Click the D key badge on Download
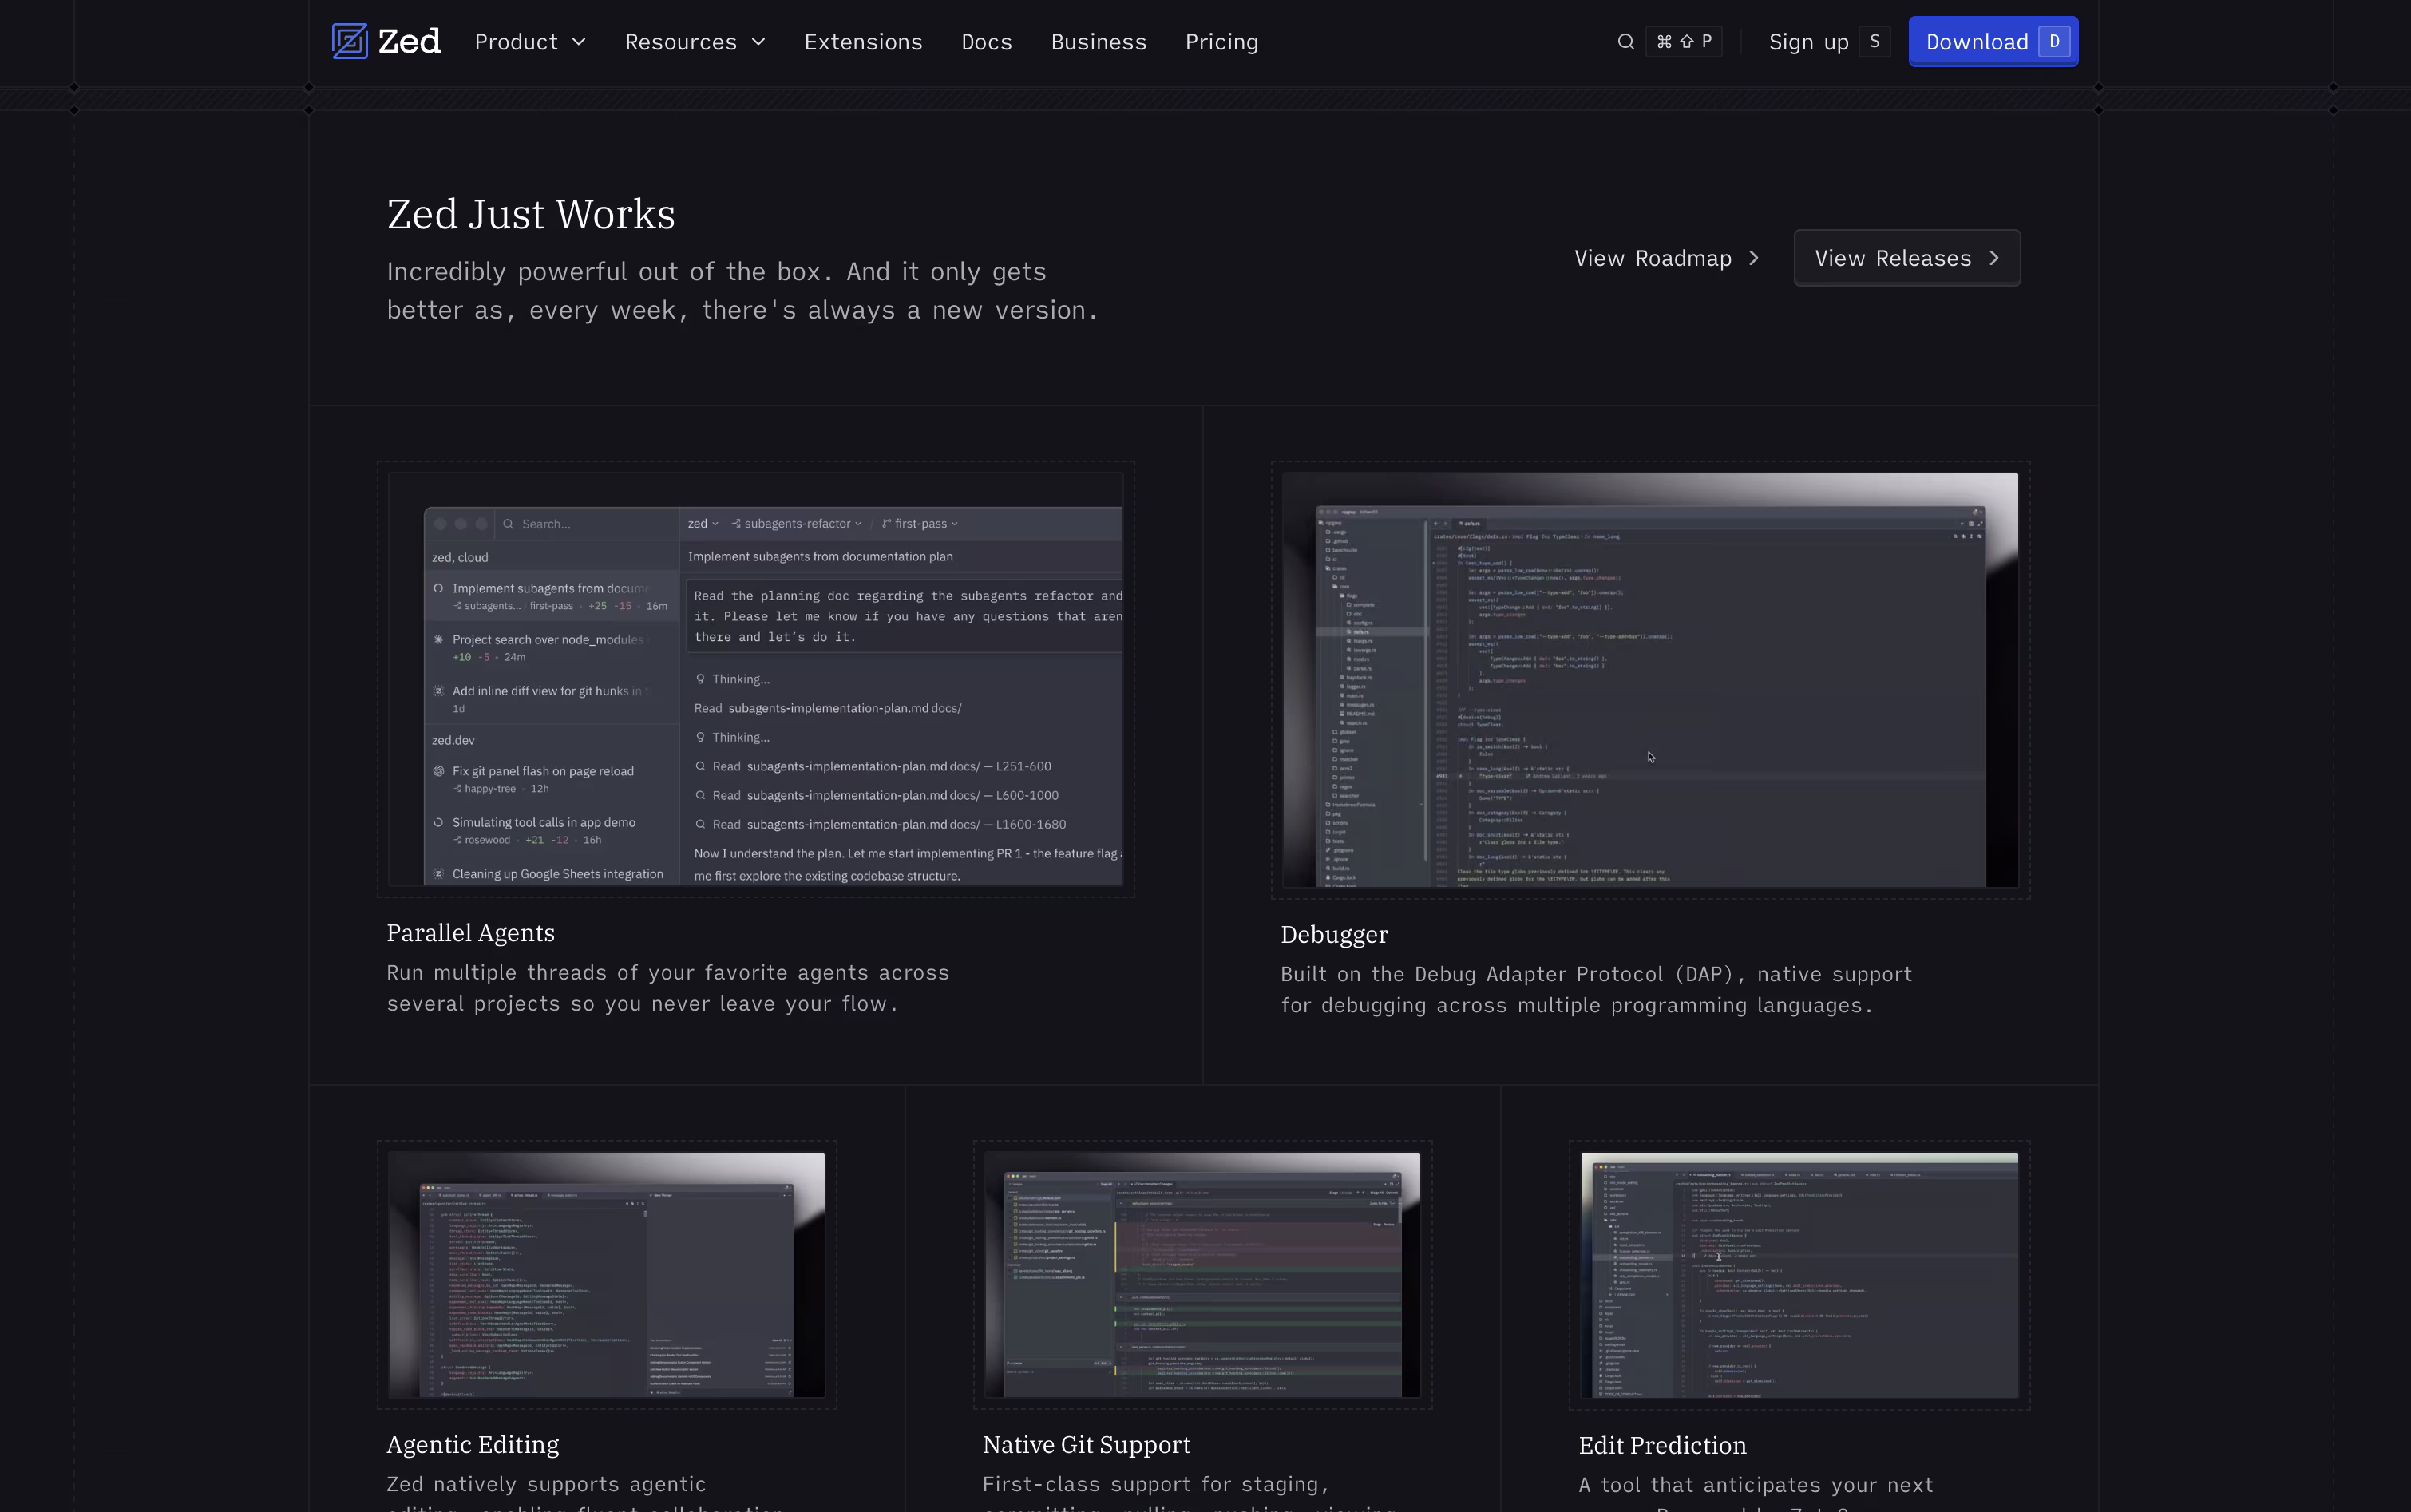 2054,41
